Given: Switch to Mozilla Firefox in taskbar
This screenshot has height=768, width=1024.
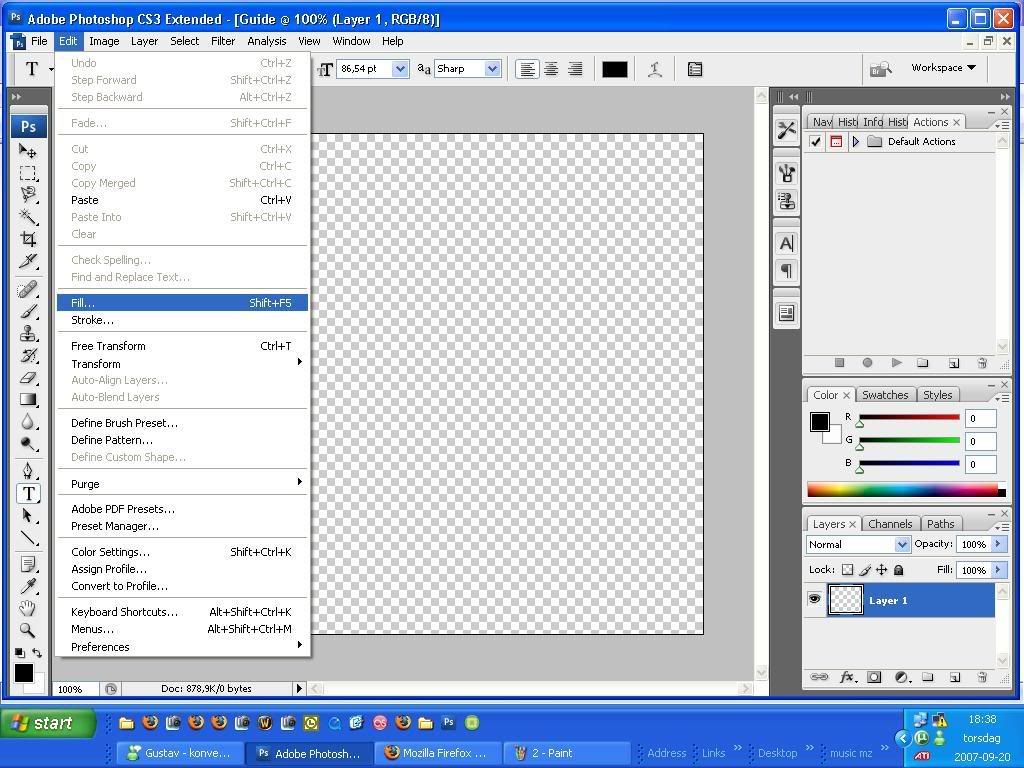Looking at the screenshot, I should click(438, 753).
